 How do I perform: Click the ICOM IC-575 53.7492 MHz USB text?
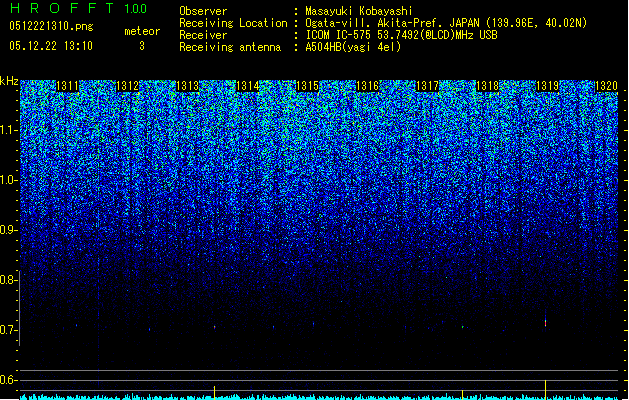401,35
